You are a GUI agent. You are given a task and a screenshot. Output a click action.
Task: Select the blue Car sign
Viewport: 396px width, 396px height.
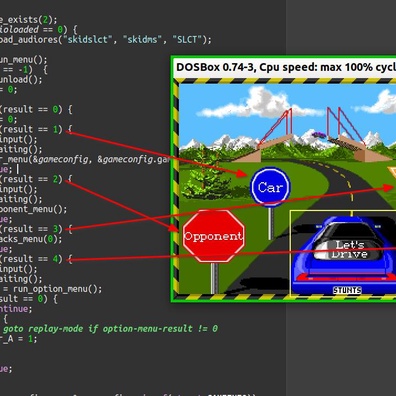[270, 186]
